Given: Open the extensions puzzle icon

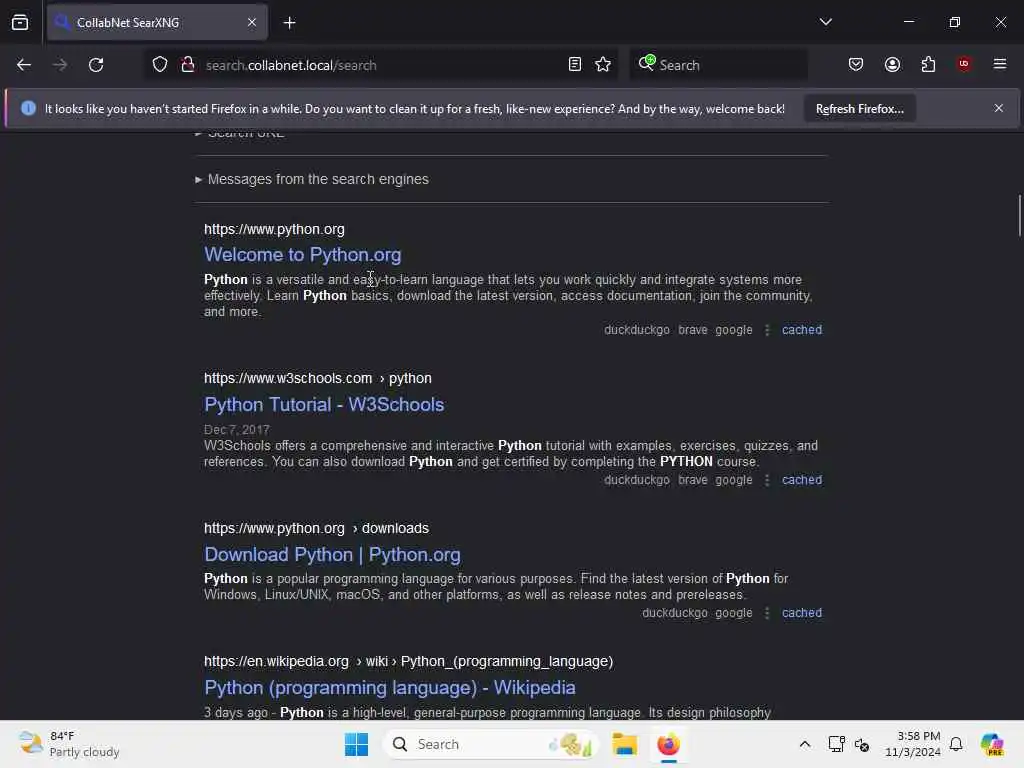Looking at the screenshot, I should (x=928, y=65).
